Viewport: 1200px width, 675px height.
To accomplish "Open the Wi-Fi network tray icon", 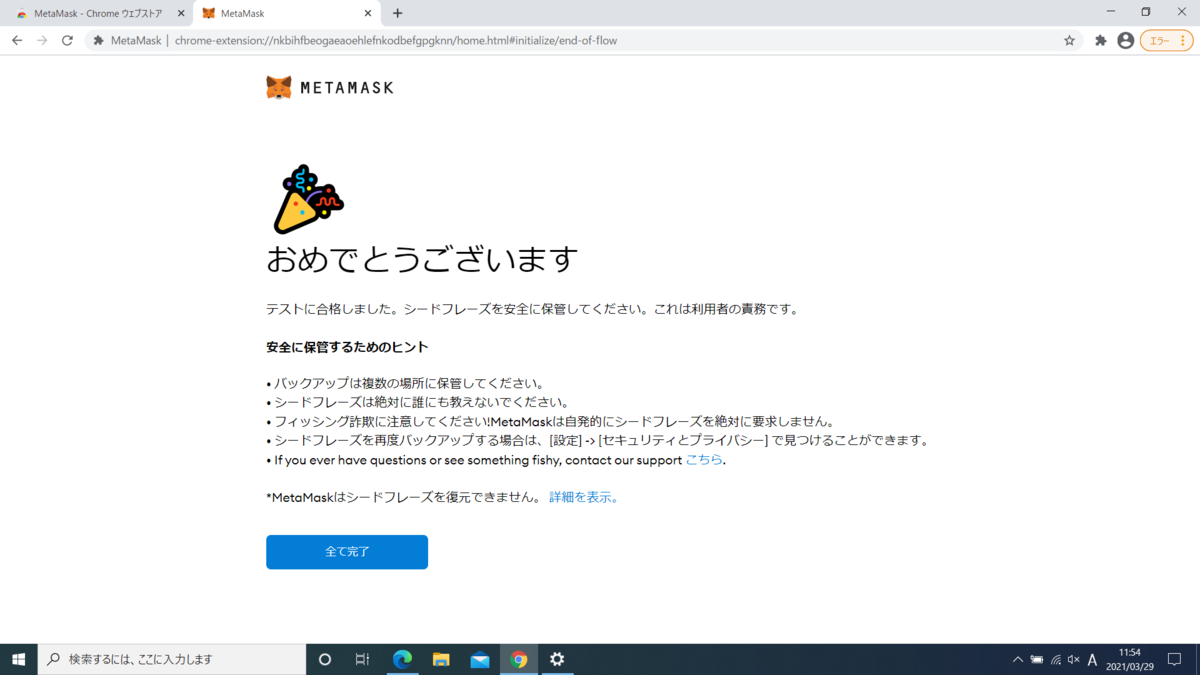I will pos(1056,659).
